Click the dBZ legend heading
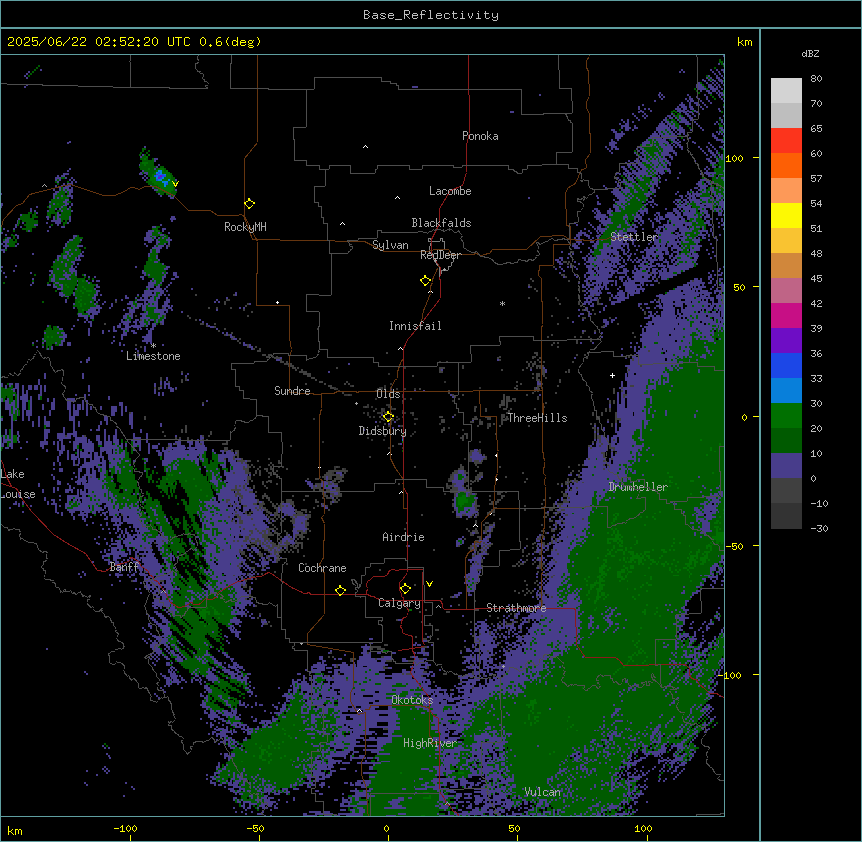The height and width of the screenshot is (842, 862). coord(810,53)
